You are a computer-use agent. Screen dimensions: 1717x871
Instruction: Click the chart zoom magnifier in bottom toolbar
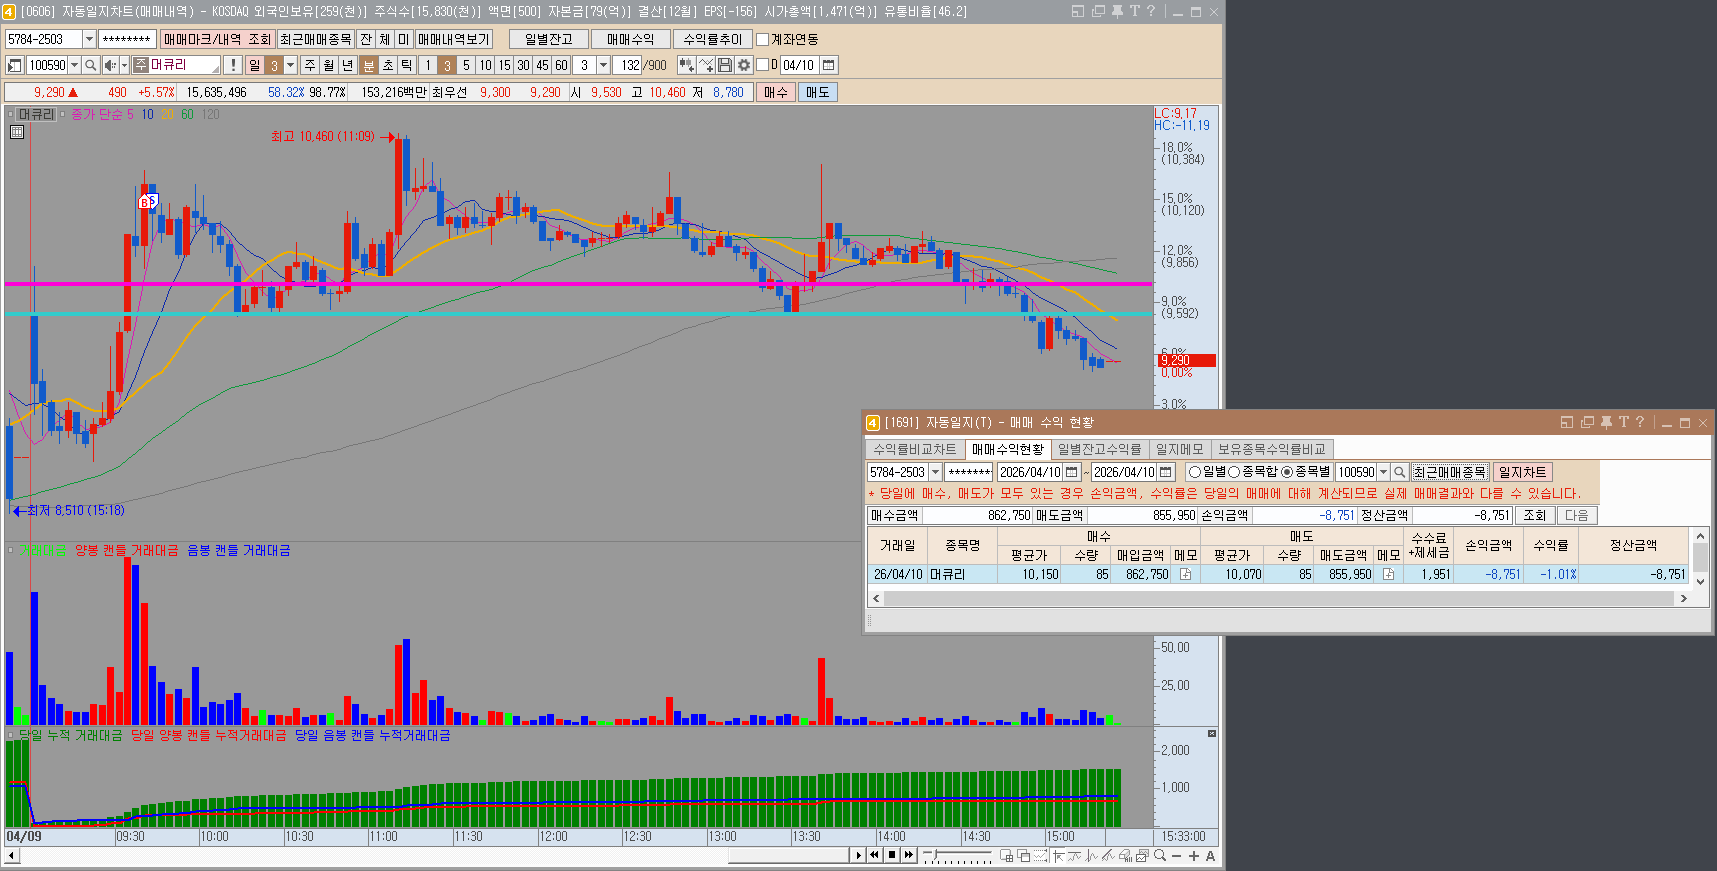click(x=1160, y=856)
